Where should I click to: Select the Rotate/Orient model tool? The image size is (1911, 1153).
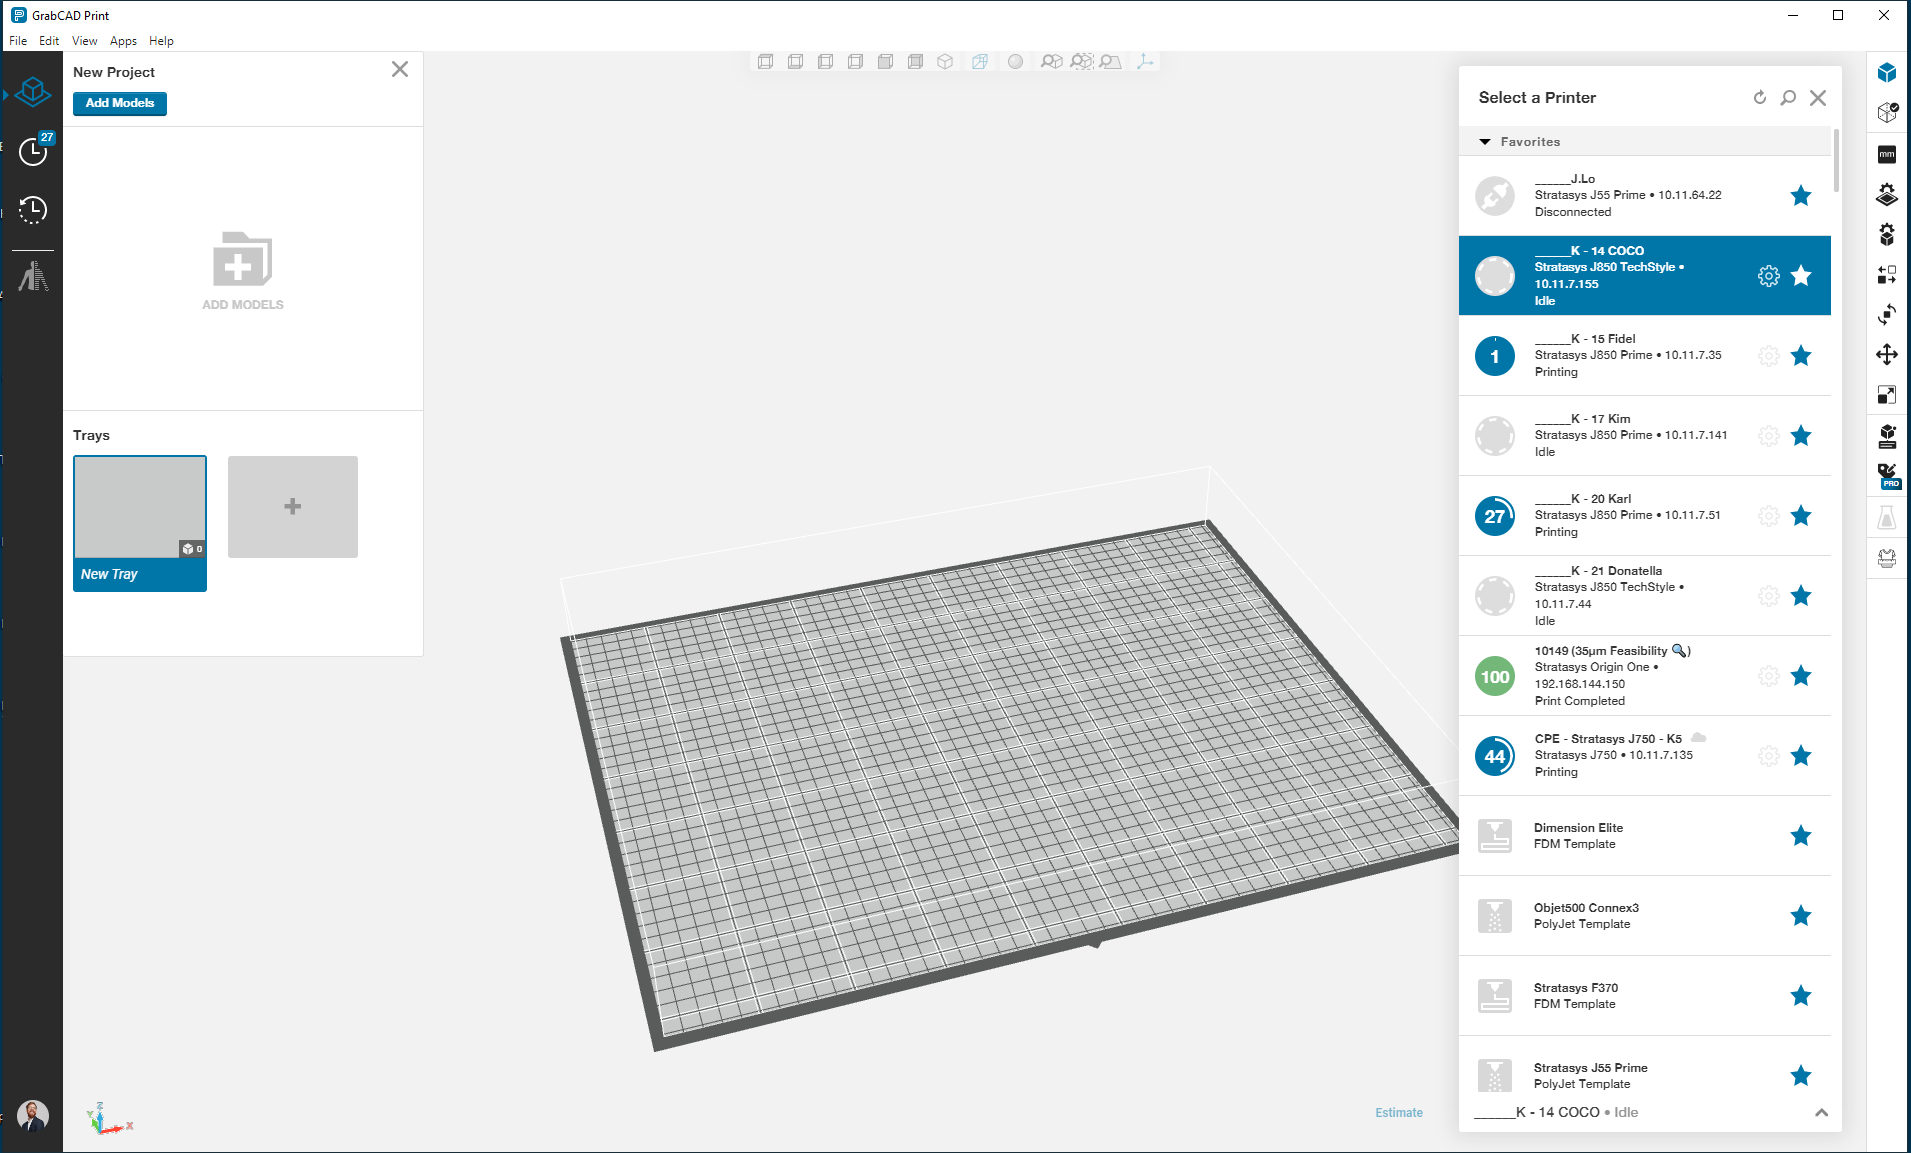coord(1886,315)
